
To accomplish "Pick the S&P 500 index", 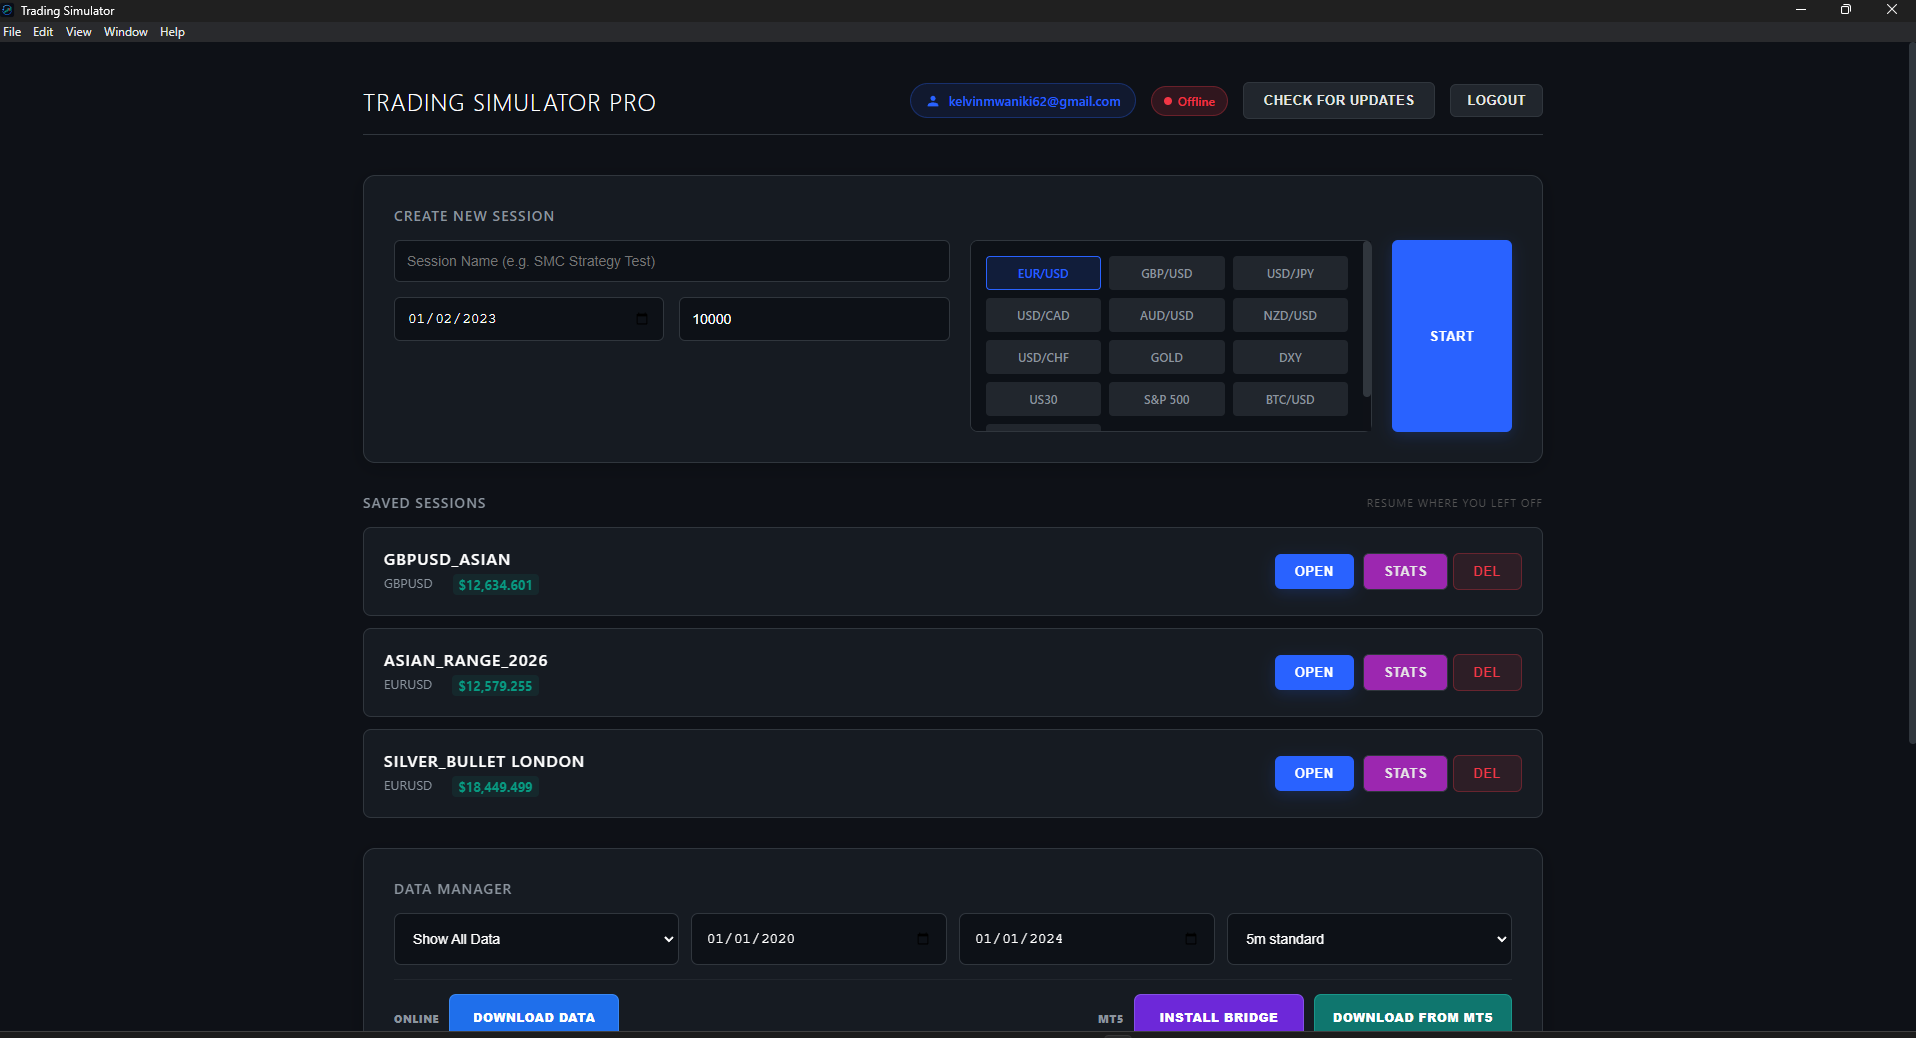I will pyautogui.click(x=1167, y=399).
